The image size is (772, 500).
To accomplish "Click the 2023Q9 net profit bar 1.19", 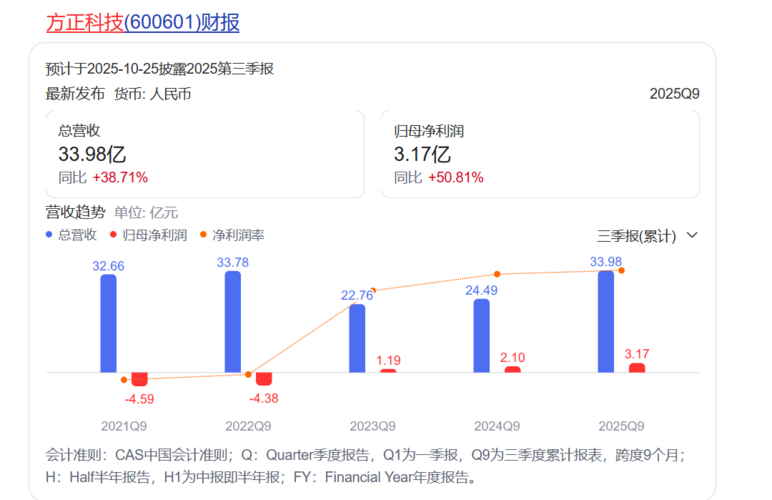I will [388, 371].
